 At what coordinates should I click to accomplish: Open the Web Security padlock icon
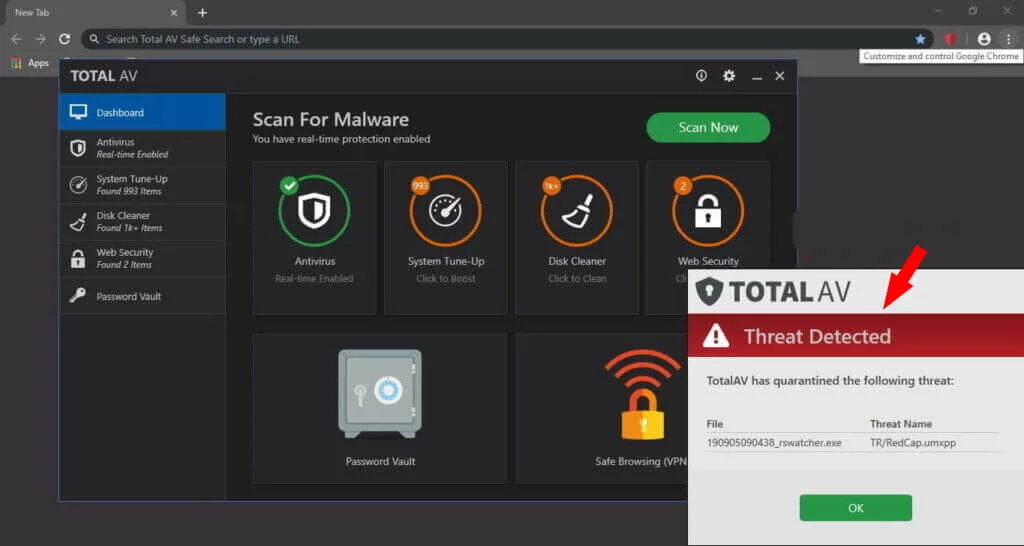click(708, 211)
